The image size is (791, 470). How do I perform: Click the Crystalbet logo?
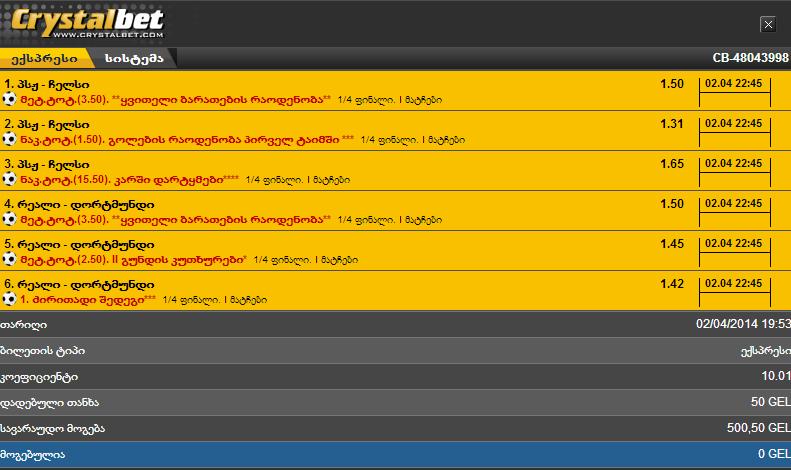[87, 23]
